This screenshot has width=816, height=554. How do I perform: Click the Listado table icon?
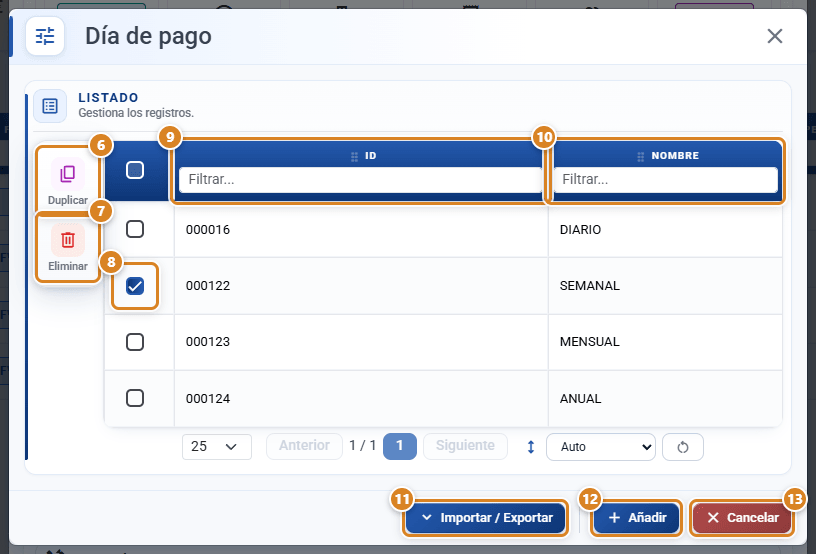[x=50, y=106]
